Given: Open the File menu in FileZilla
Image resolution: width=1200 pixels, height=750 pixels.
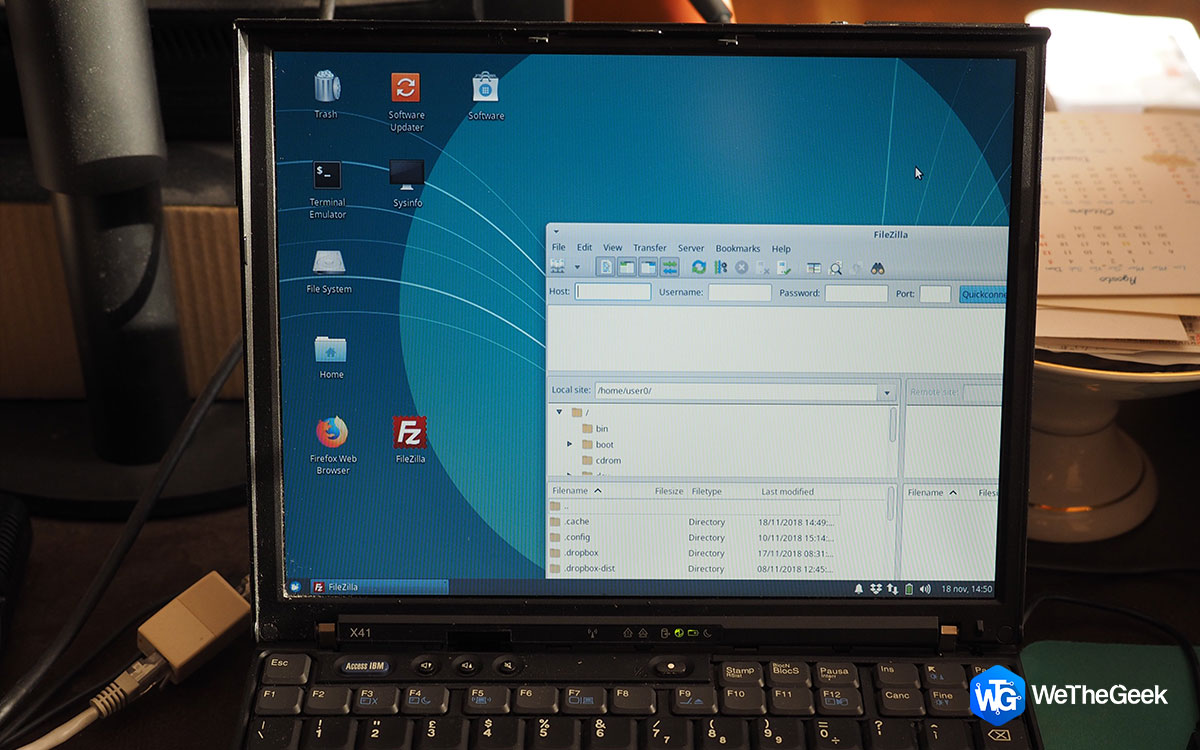Looking at the screenshot, I should [x=558, y=248].
